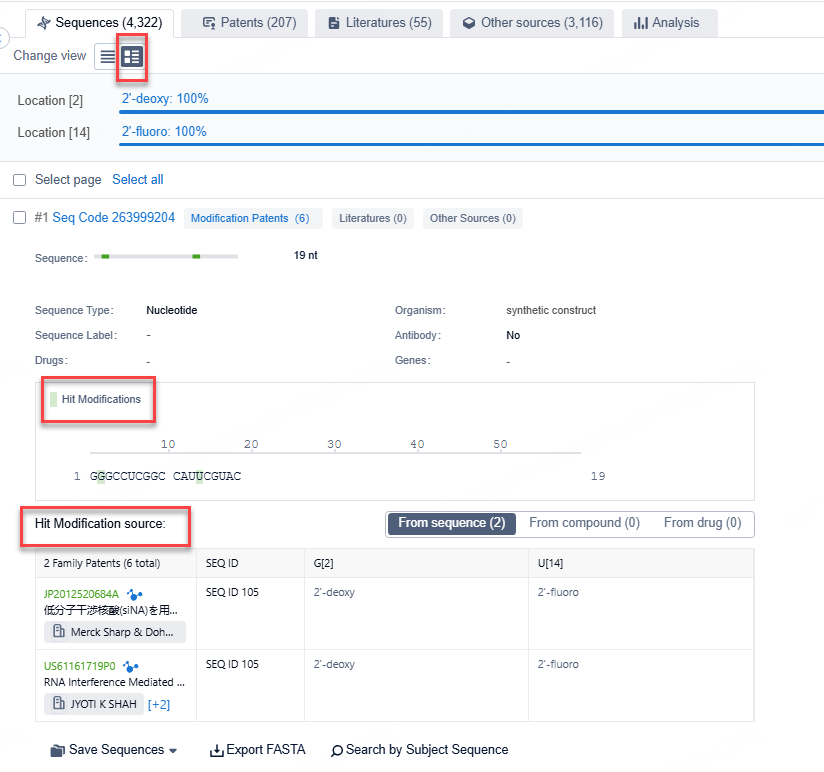Click the Export FASTA download icon
The image size is (824, 772).
[216, 750]
